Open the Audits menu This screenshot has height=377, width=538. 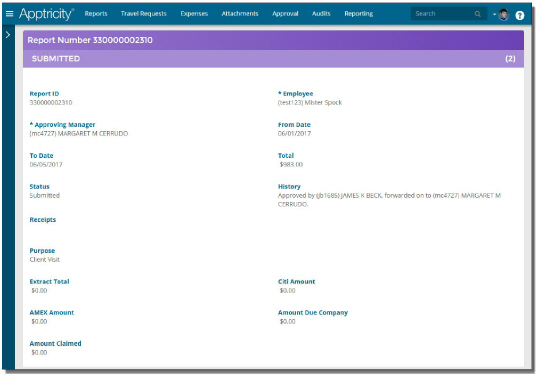tap(321, 14)
